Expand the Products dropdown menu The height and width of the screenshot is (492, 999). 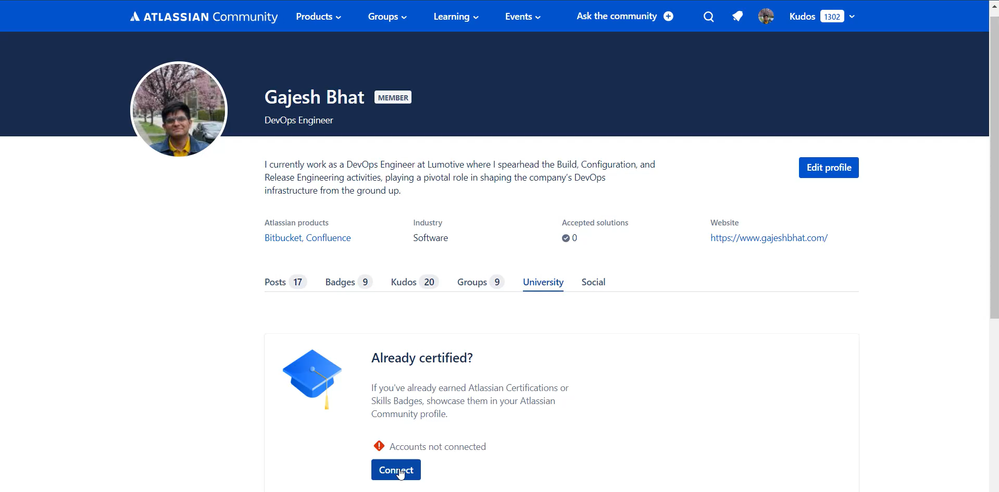coord(319,17)
